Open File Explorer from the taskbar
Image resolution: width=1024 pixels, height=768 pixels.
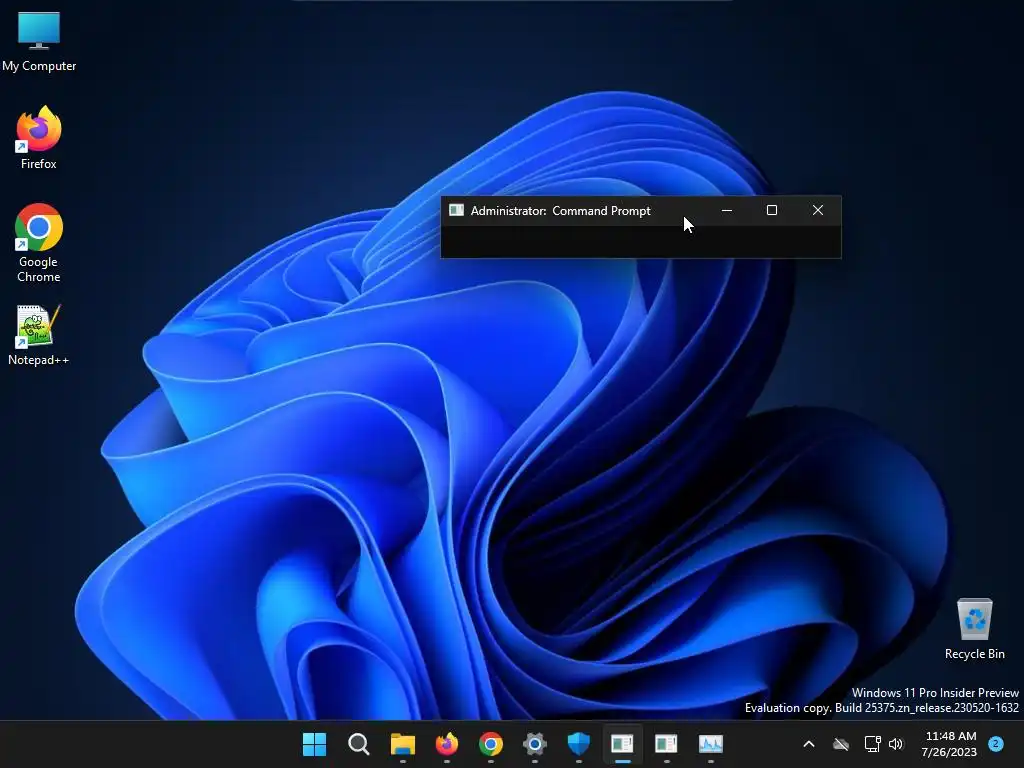tap(403, 744)
